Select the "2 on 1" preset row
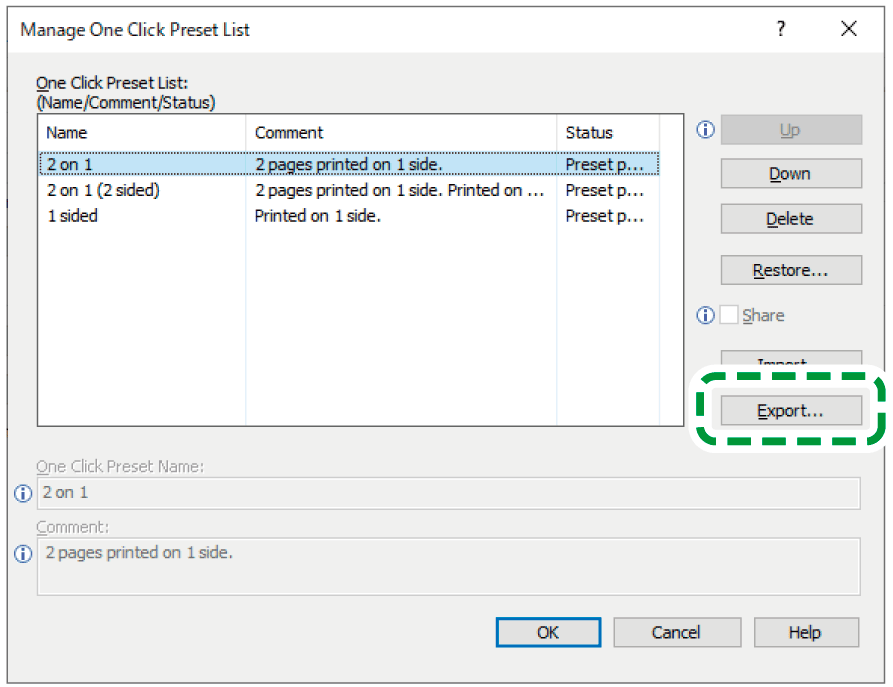Screen dimensions: 893x687 70,164
